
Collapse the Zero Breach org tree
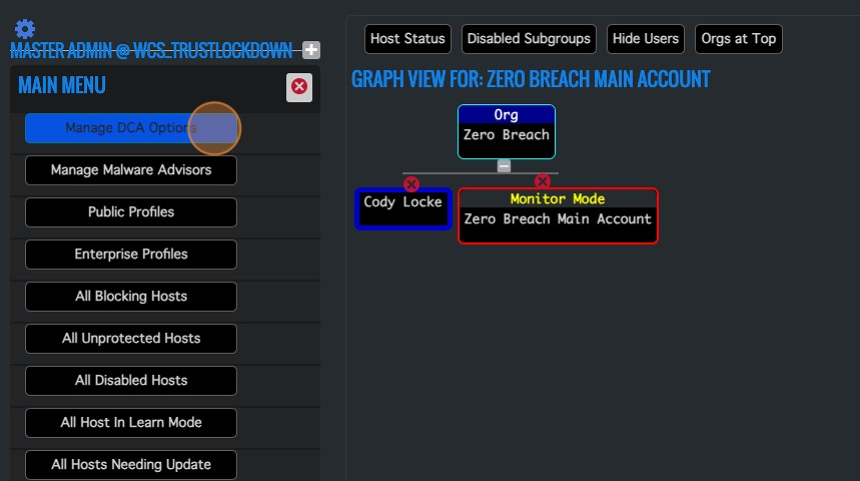[x=504, y=166]
